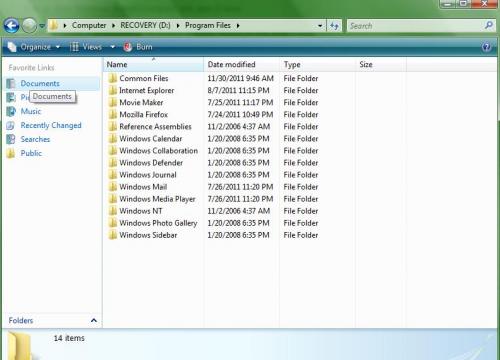Sort by Size column header
The image size is (500, 360).
381,65
